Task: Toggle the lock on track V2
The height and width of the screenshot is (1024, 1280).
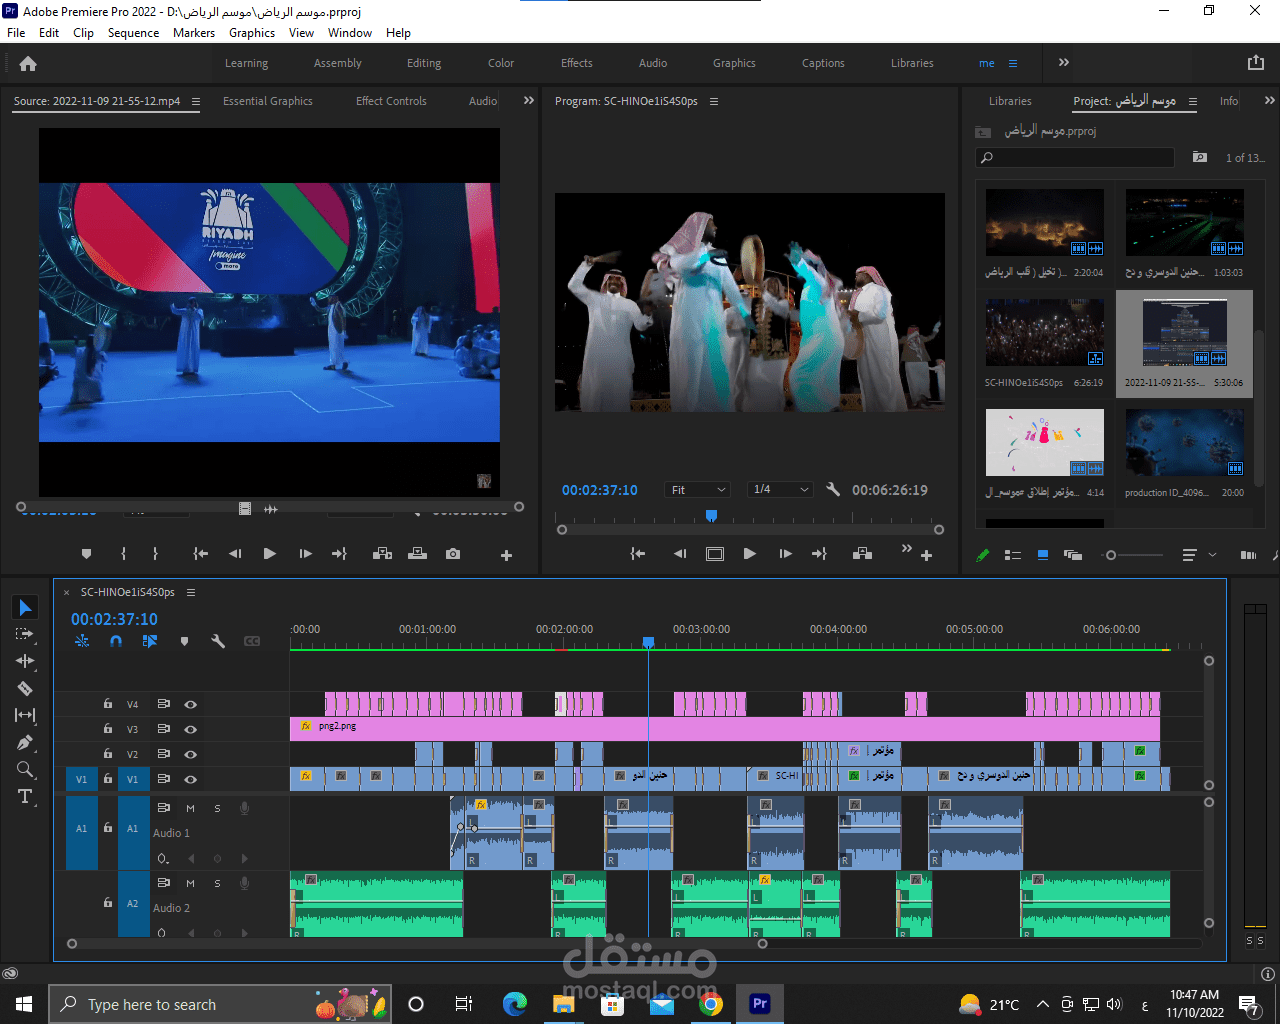Action: [108, 754]
